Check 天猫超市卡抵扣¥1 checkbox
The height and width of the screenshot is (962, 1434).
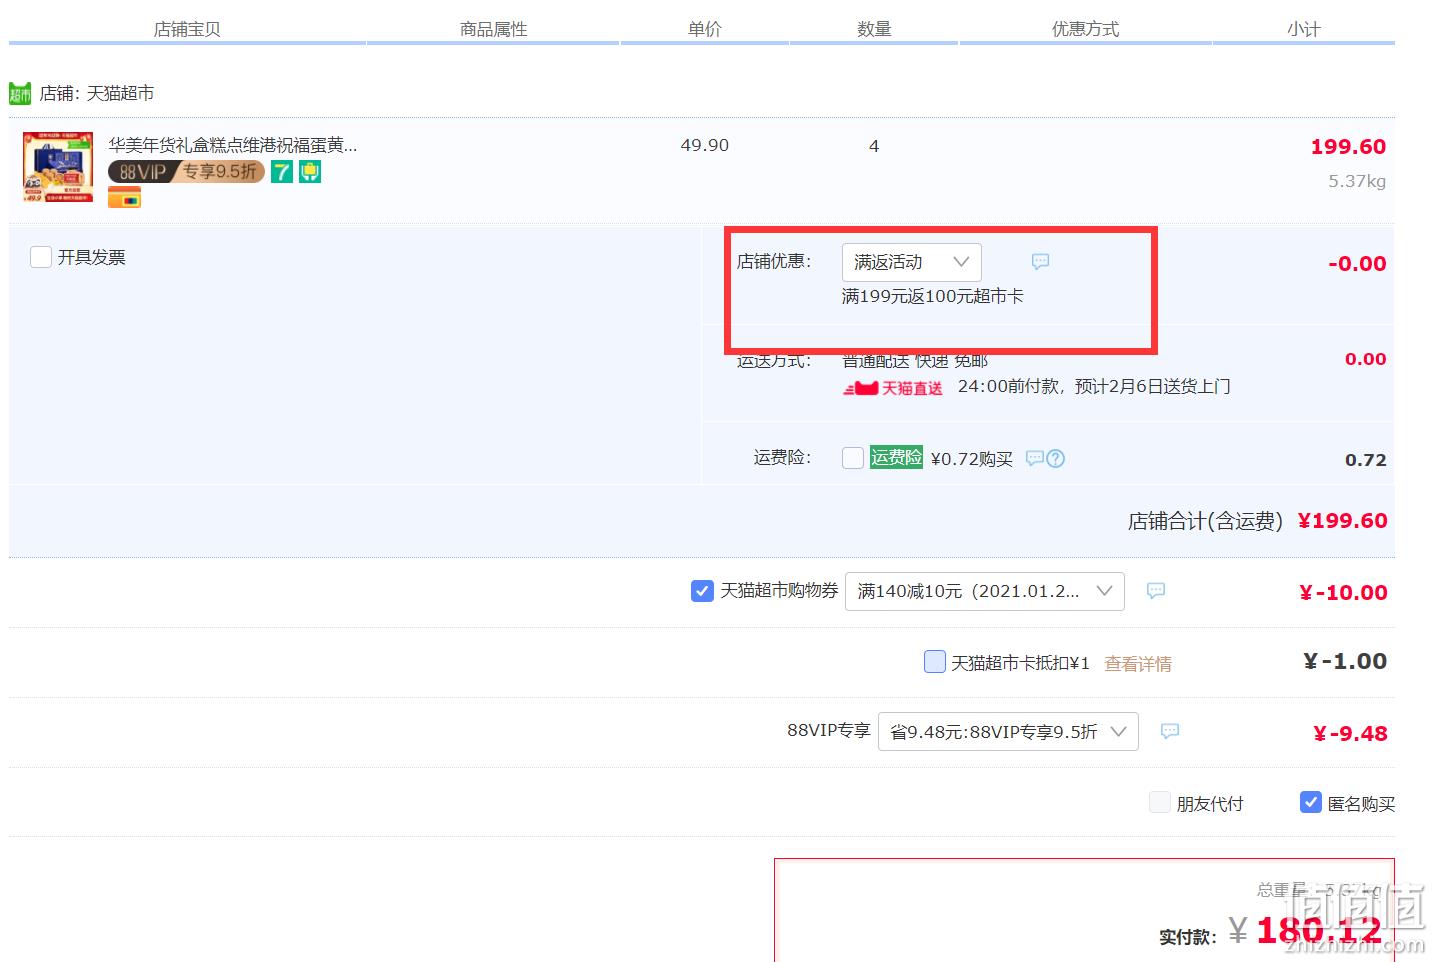pyautogui.click(x=935, y=662)
